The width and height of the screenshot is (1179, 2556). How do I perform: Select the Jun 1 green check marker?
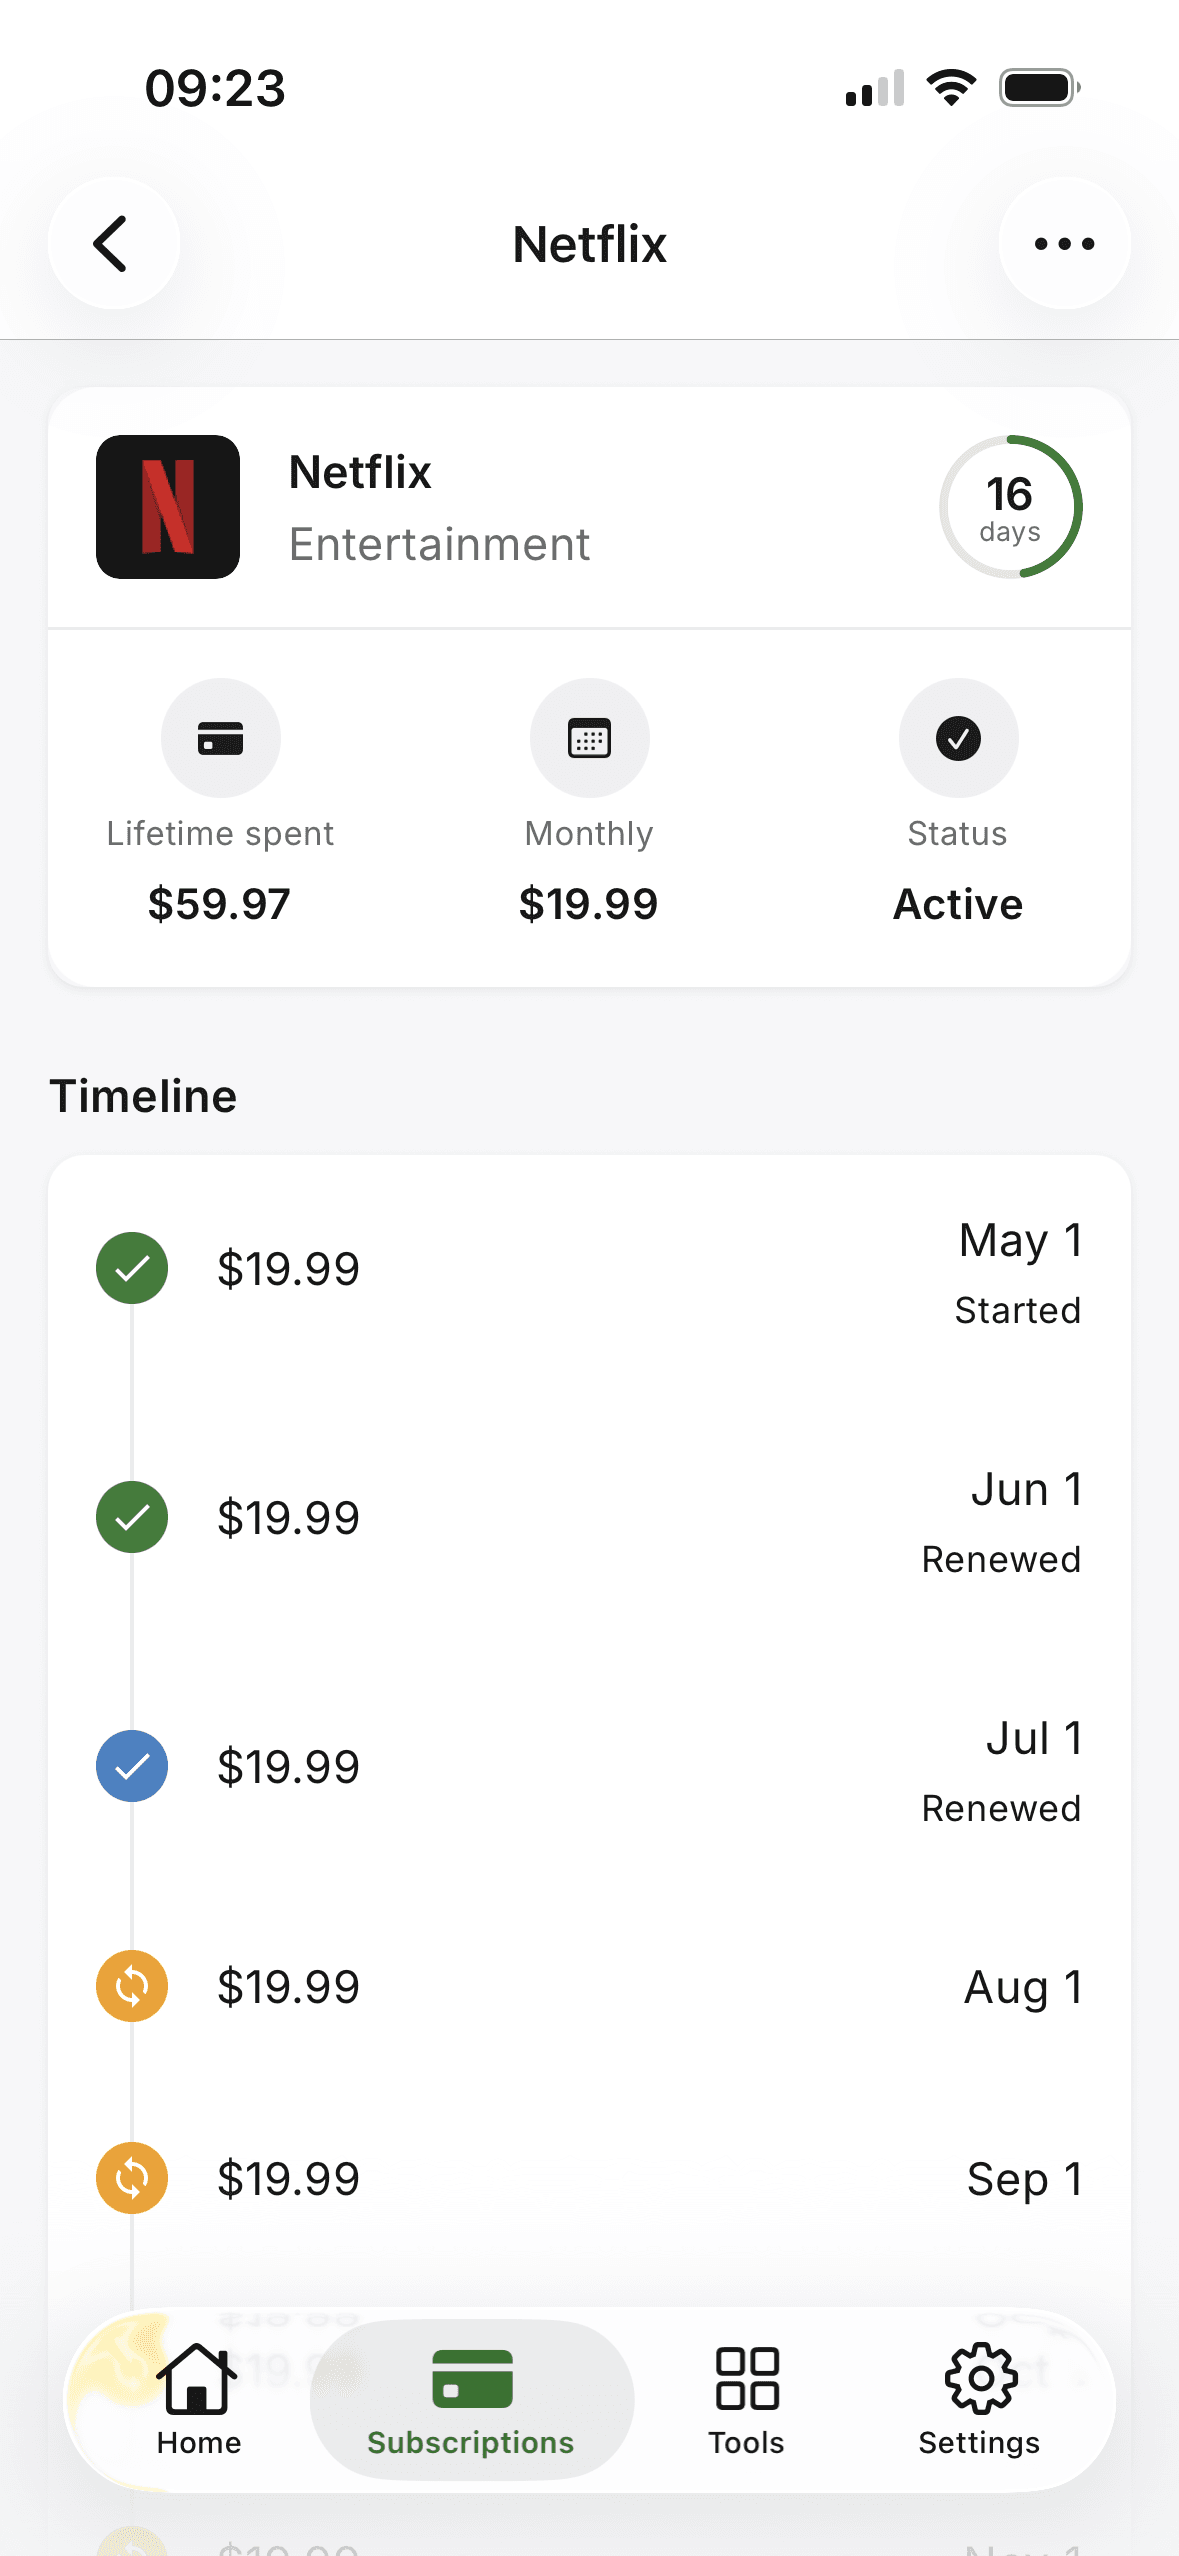point(132,1517)
